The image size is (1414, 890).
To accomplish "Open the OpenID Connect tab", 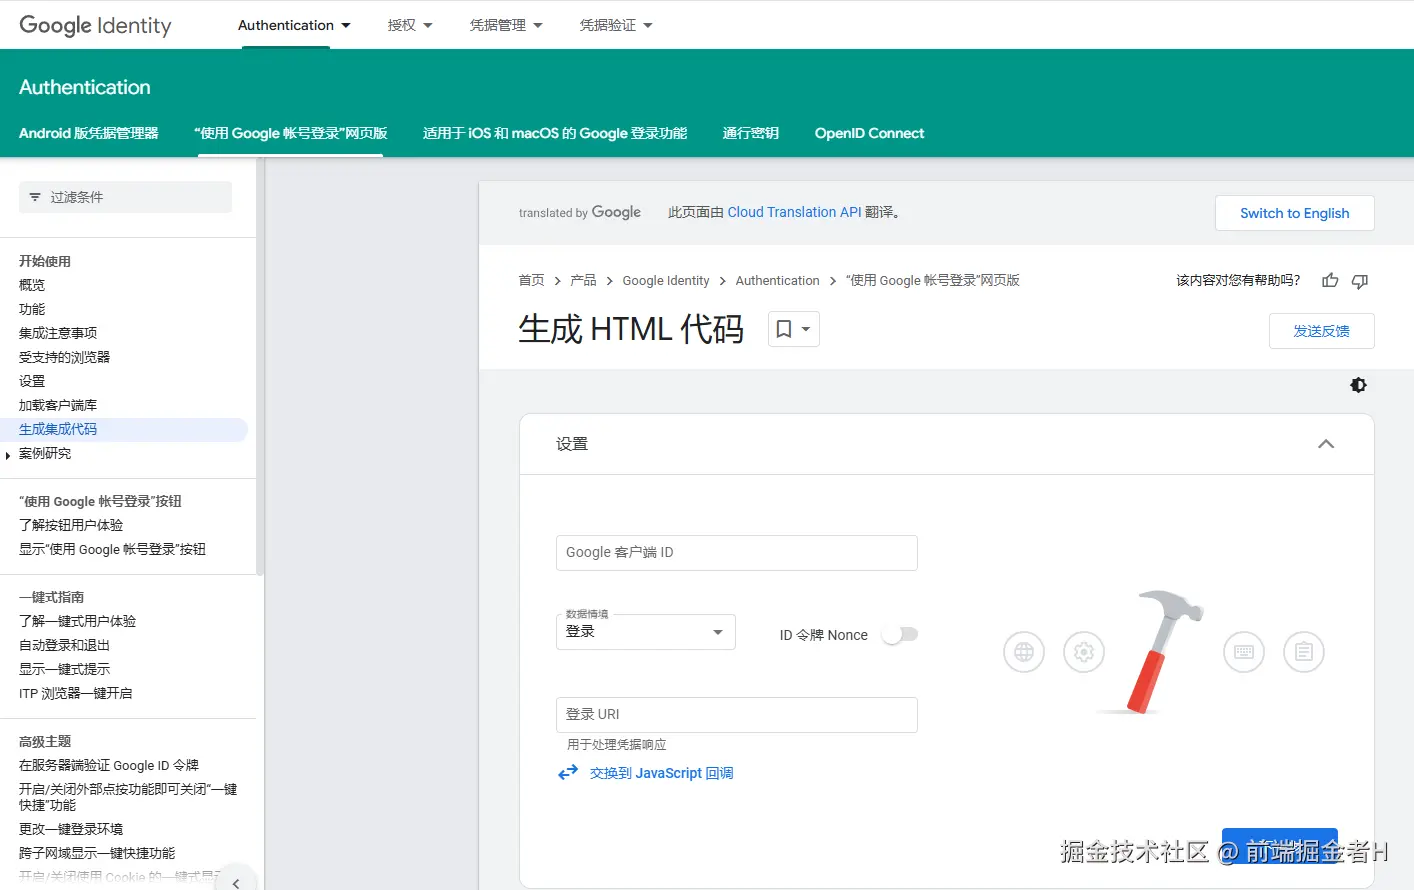I will [x=869, y=133].
